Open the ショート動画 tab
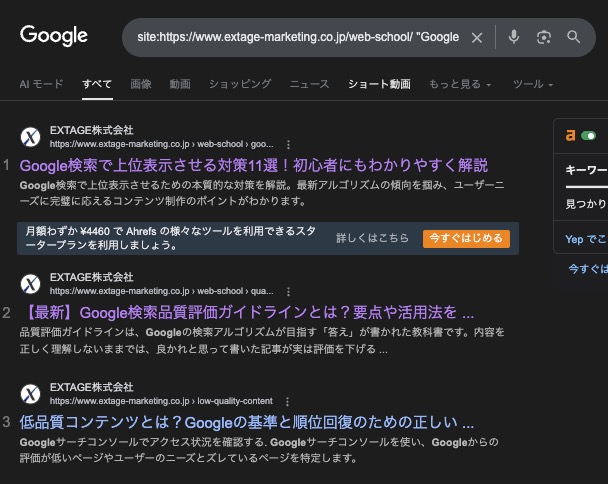 point(379,84)
